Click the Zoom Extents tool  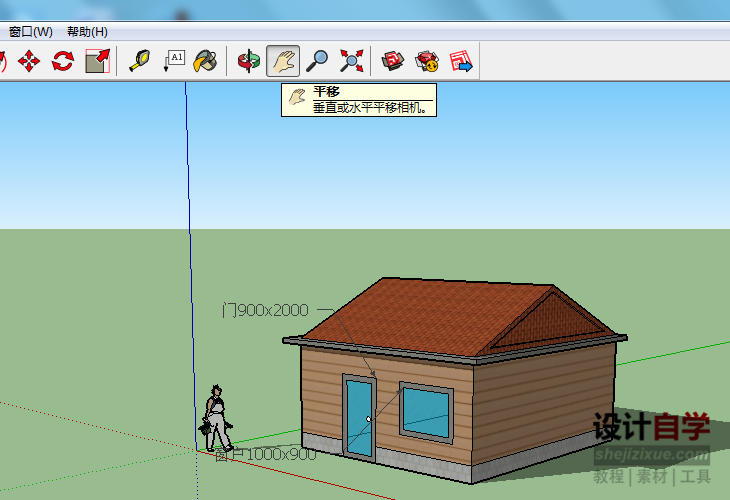click(351, 62)
